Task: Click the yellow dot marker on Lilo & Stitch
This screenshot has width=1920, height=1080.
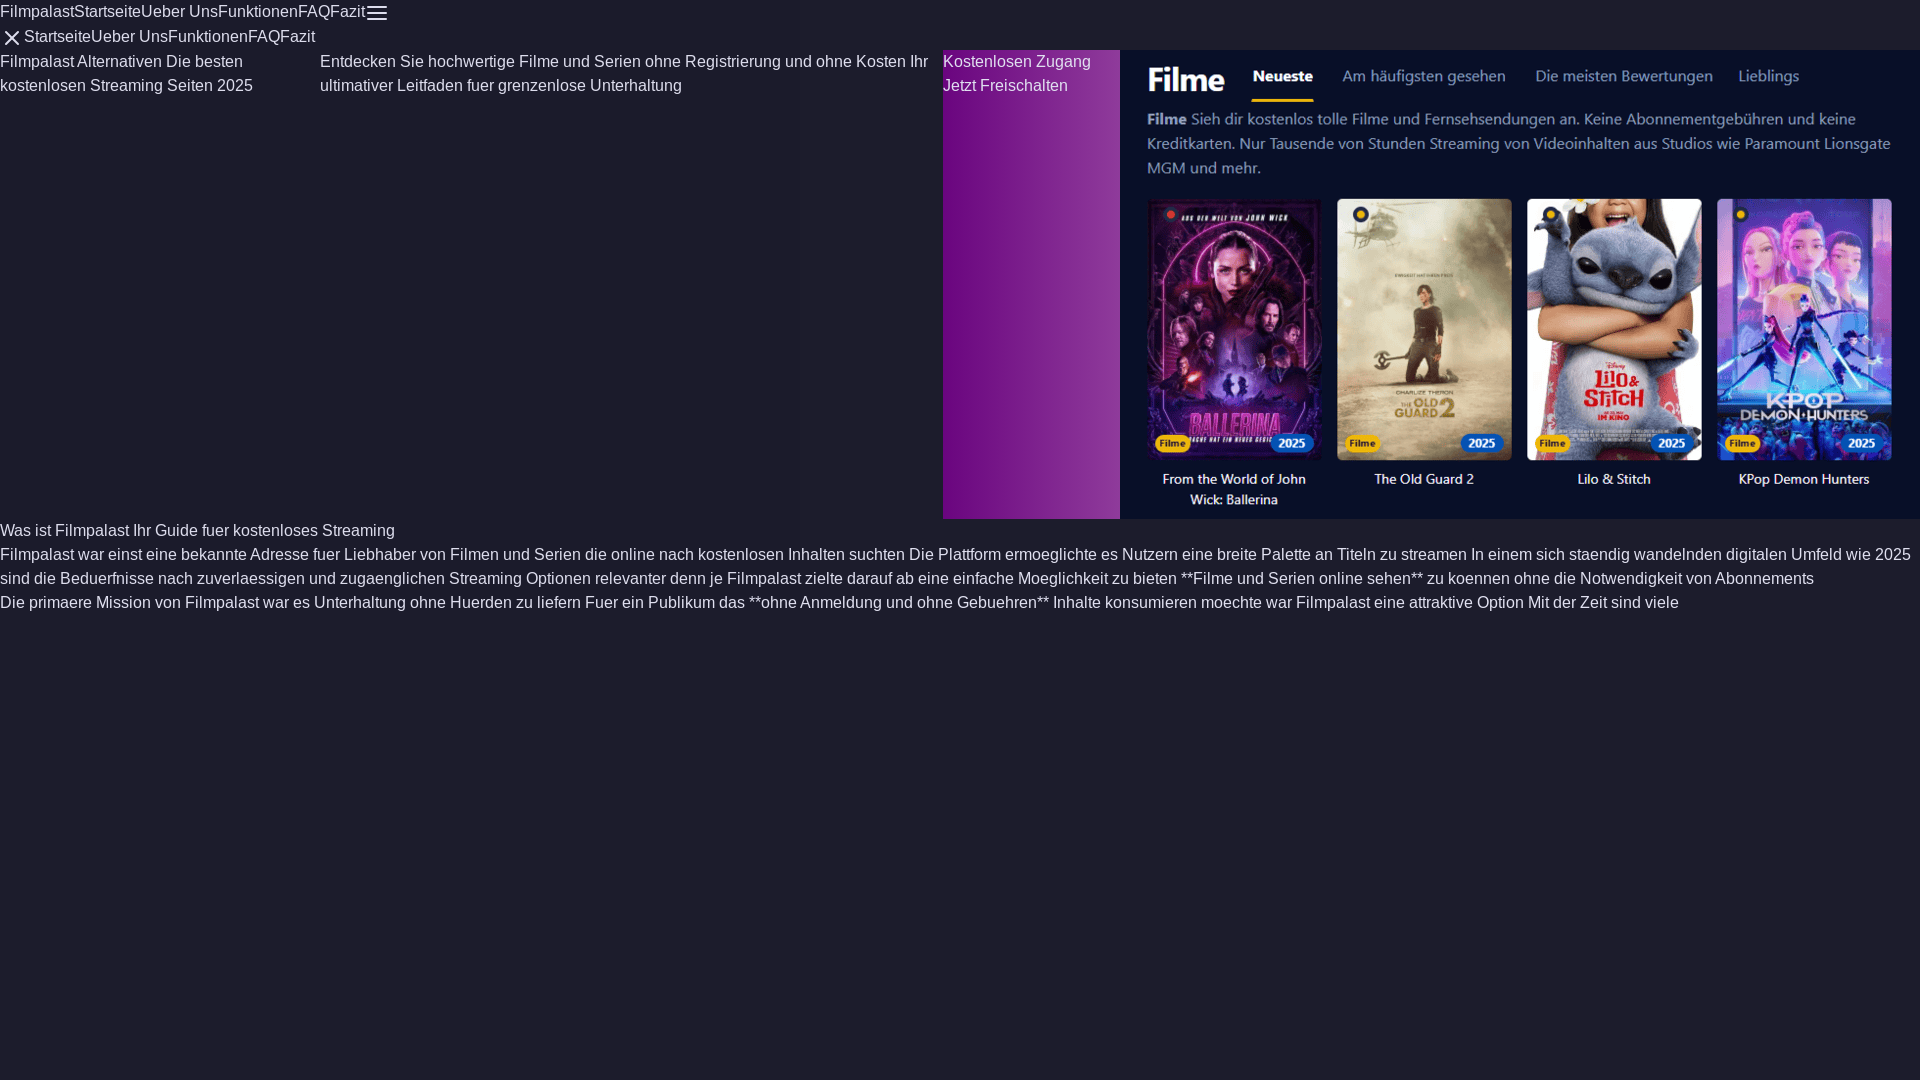Action: click(x=1551, y=215)
